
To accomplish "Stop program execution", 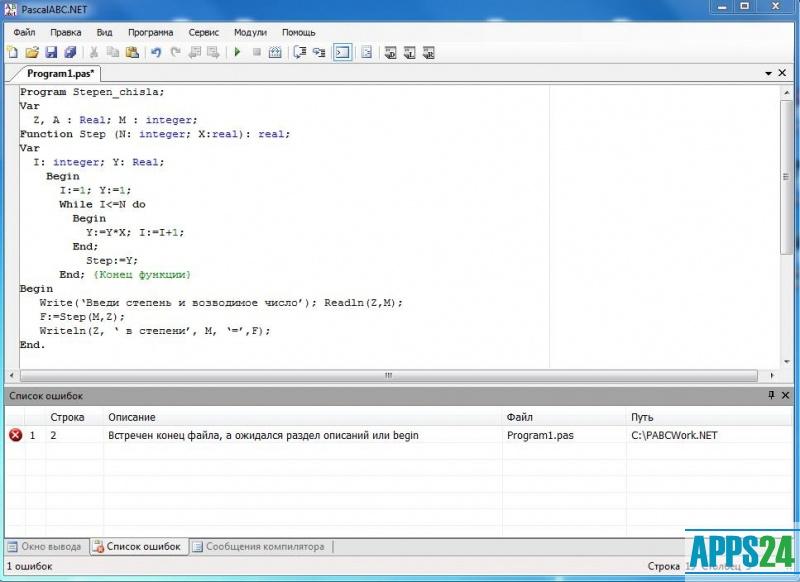I will coord(257,52).
